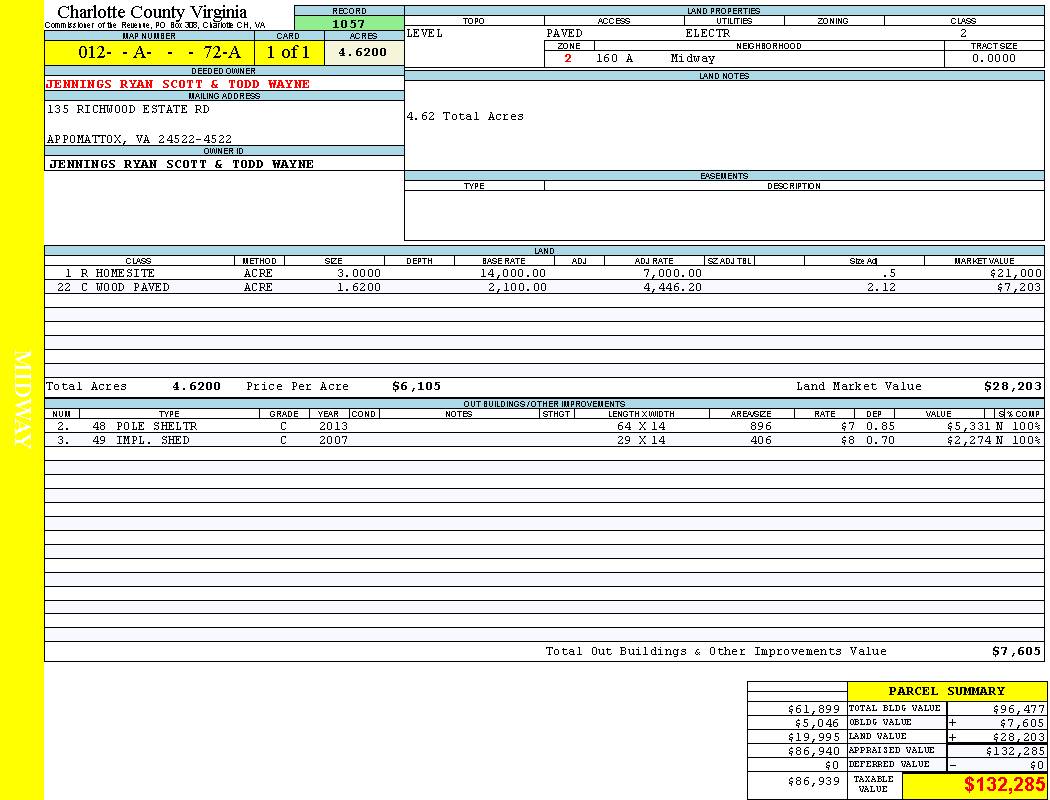This screenshot has width=1050, height=800.
Task: Click the owner ID name in bold black
Action: coord(181,164)
